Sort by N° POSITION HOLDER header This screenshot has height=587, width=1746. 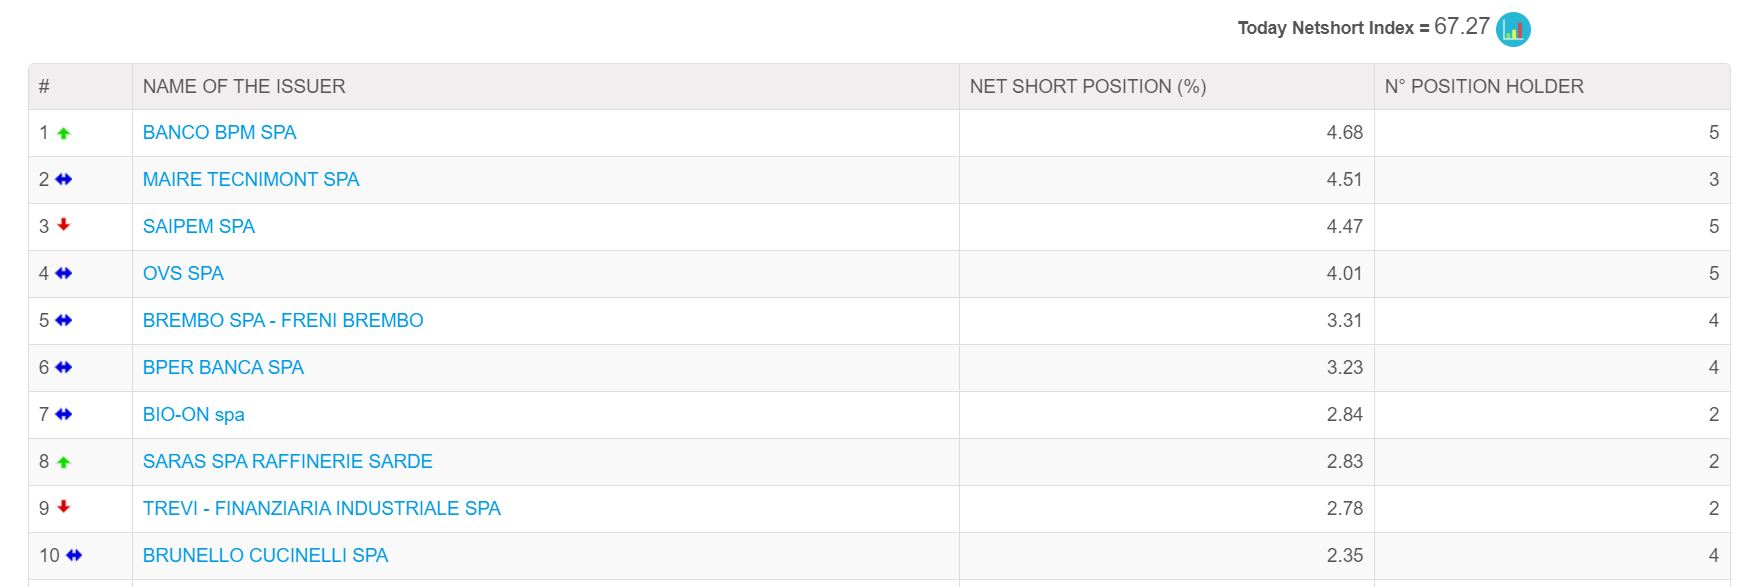pos(1484,86)
